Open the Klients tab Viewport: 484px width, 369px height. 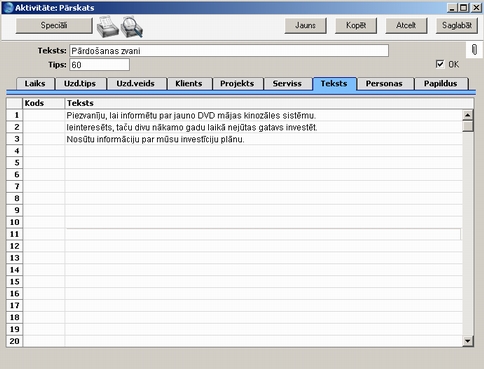click(189, 83)
